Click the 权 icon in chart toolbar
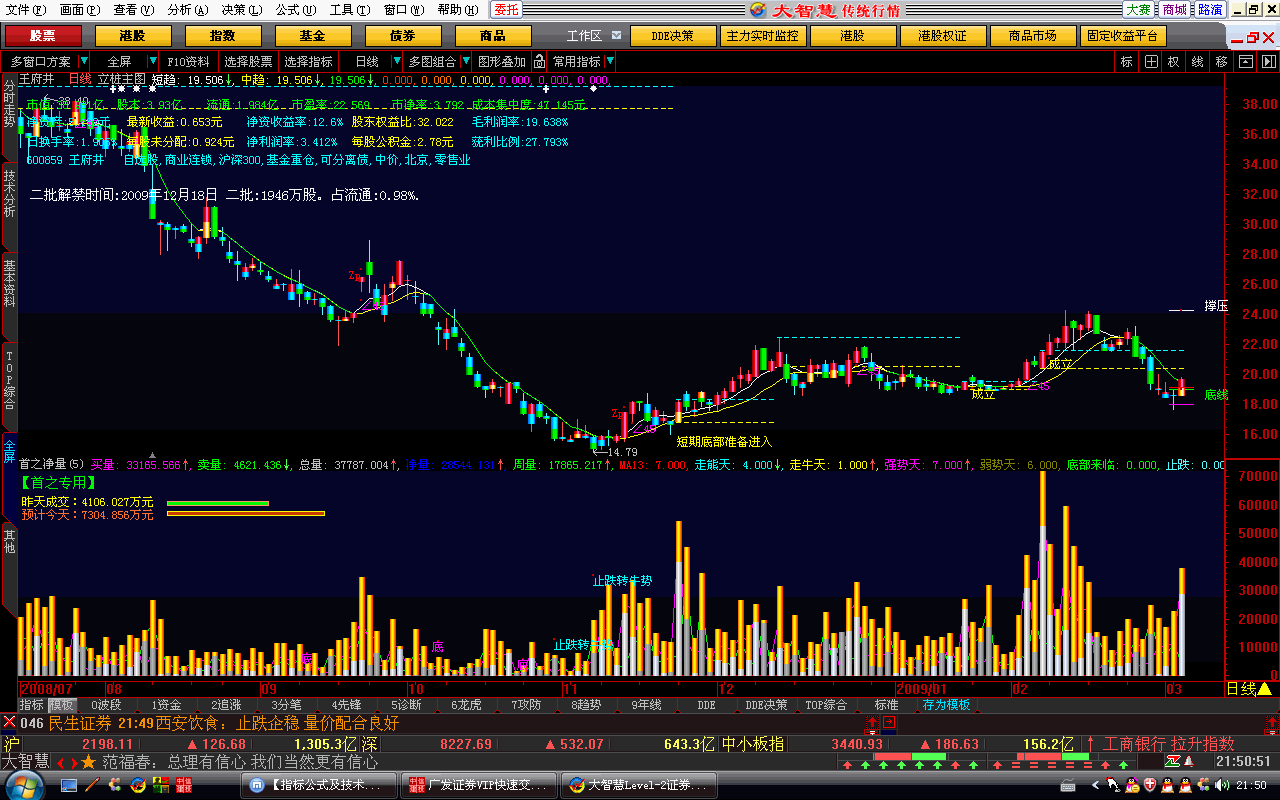The width and height of the screenshot is (1280, 800). [x=1173, y=61]
